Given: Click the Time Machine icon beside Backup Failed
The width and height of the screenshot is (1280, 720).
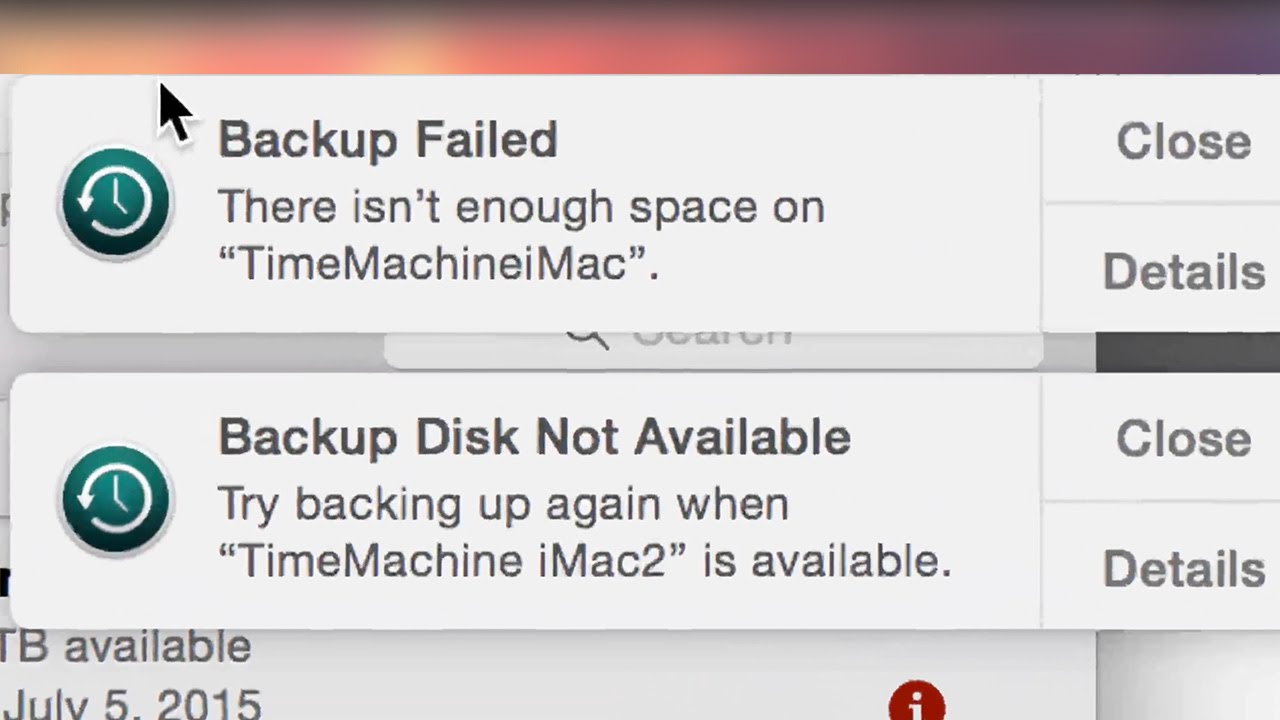Looking at the screenshot, I should tap(115, 203).
